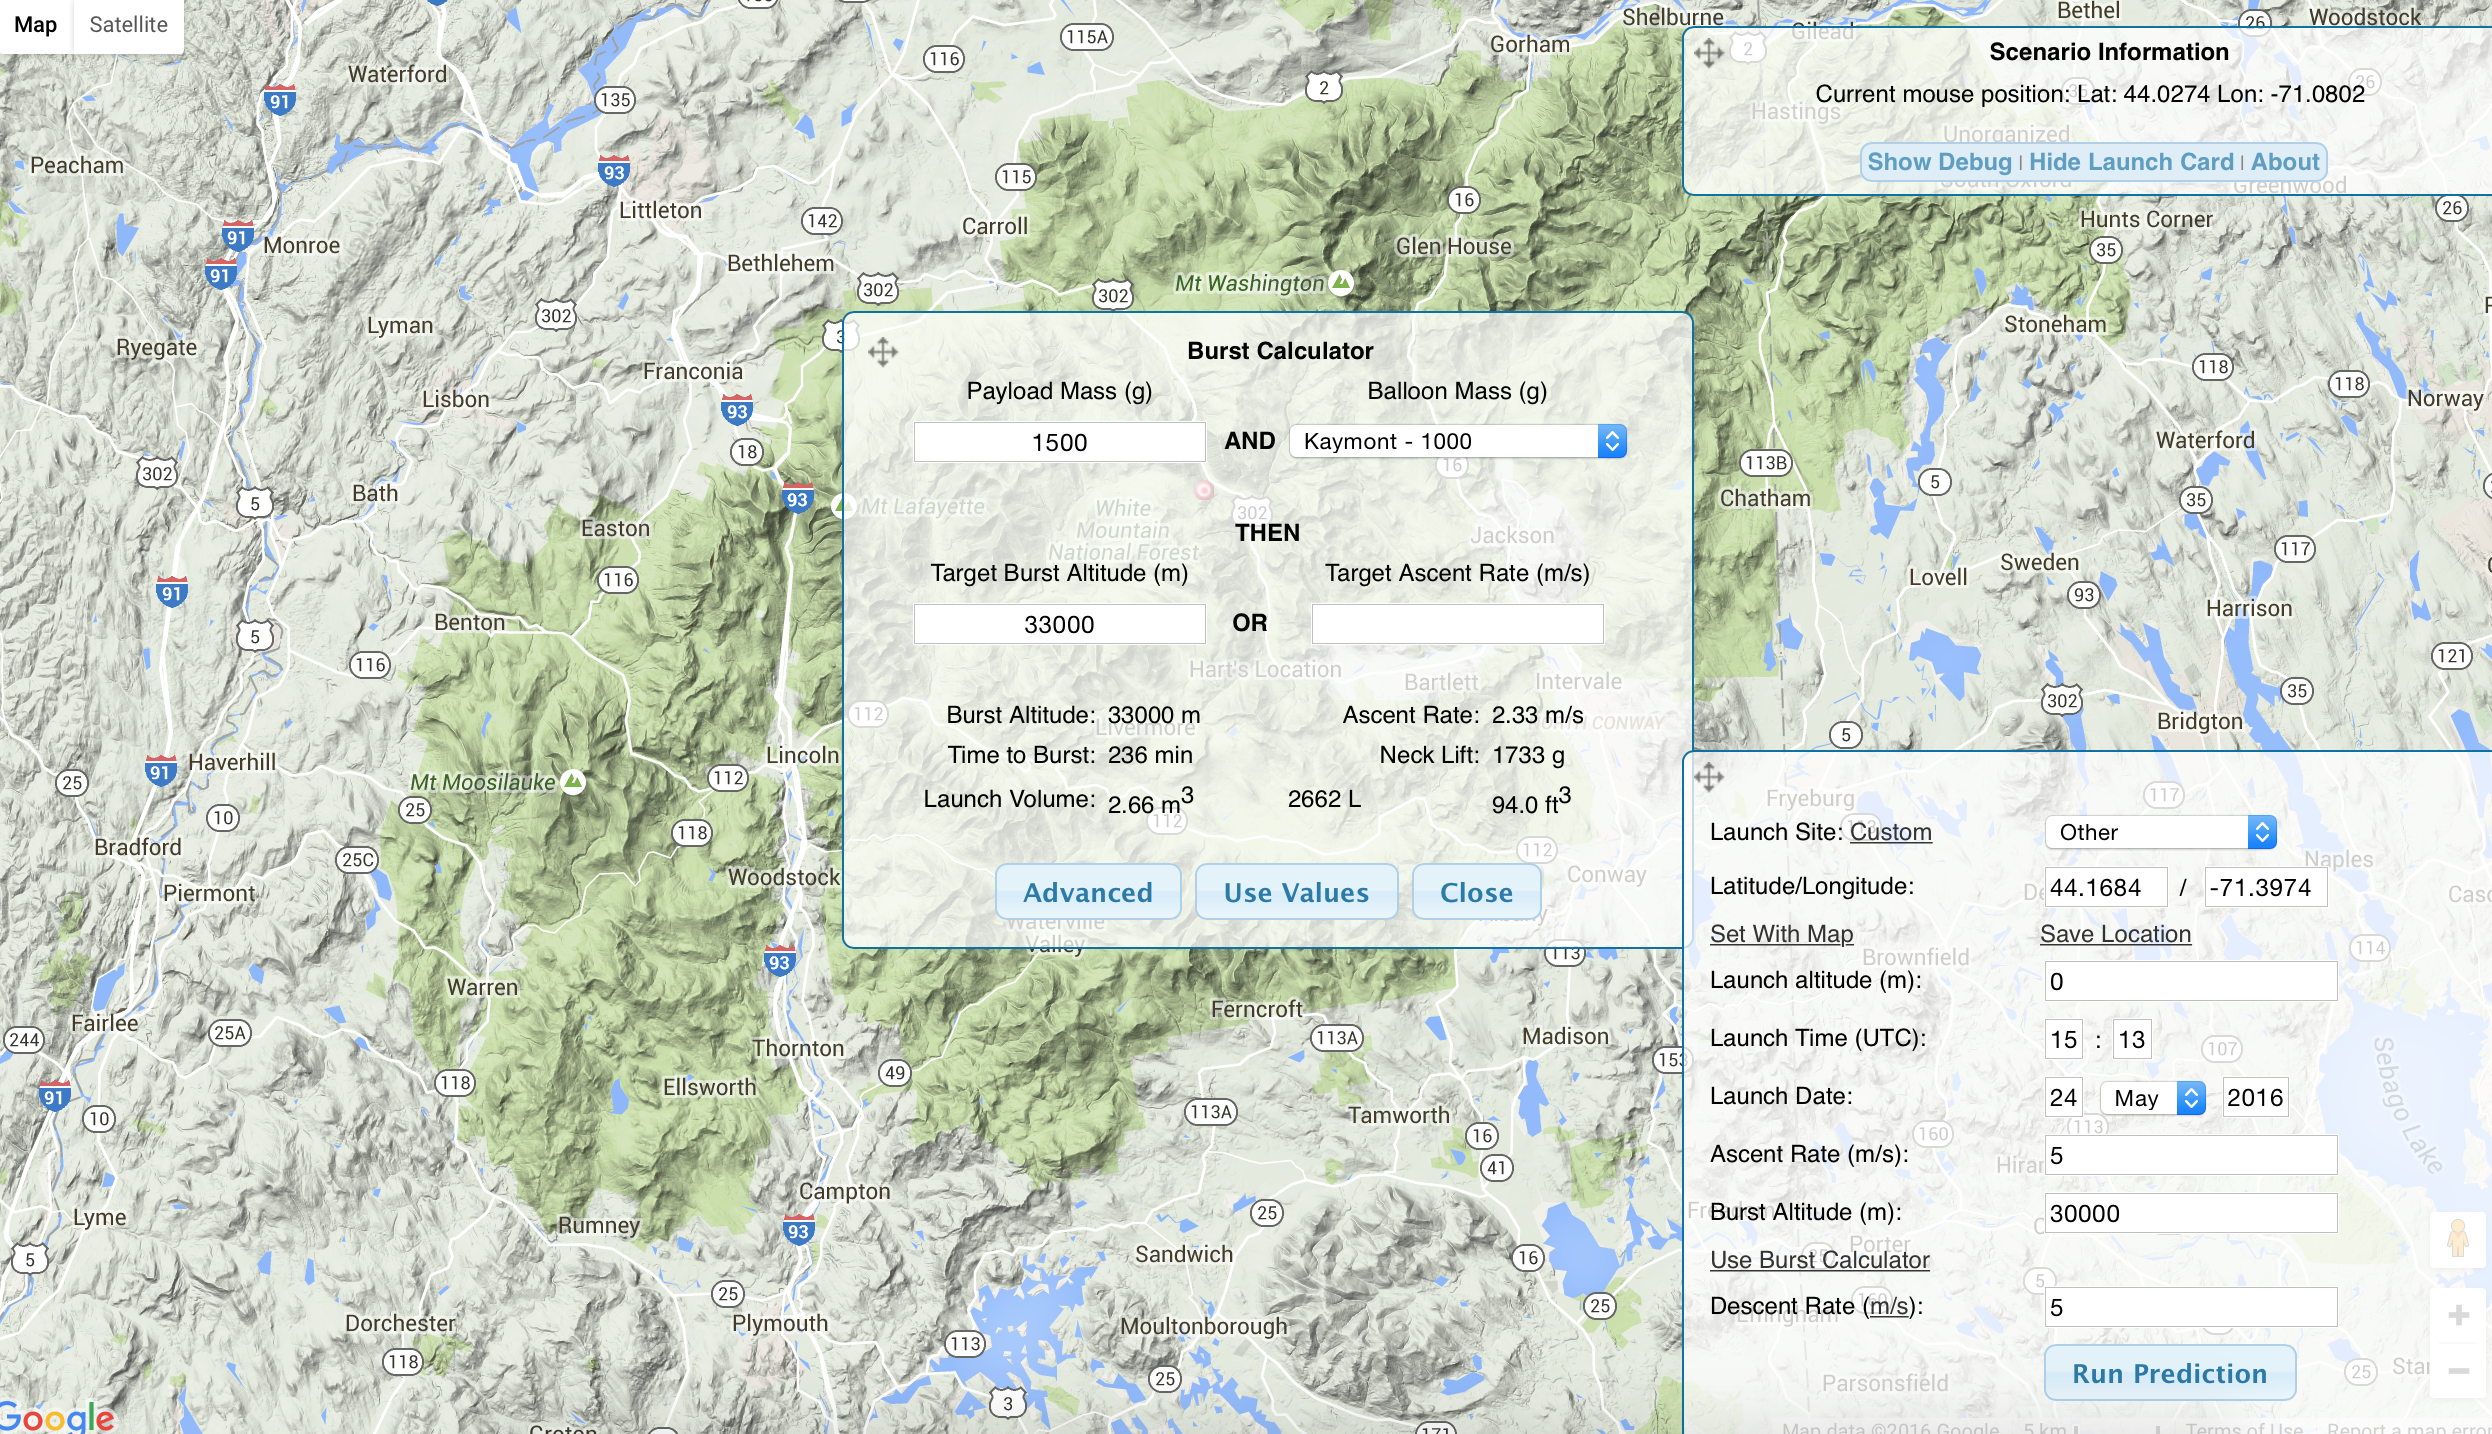This screenshot has width=2492, height=1434.
Task: Click Show Debug link
Action: point(1939,162)
